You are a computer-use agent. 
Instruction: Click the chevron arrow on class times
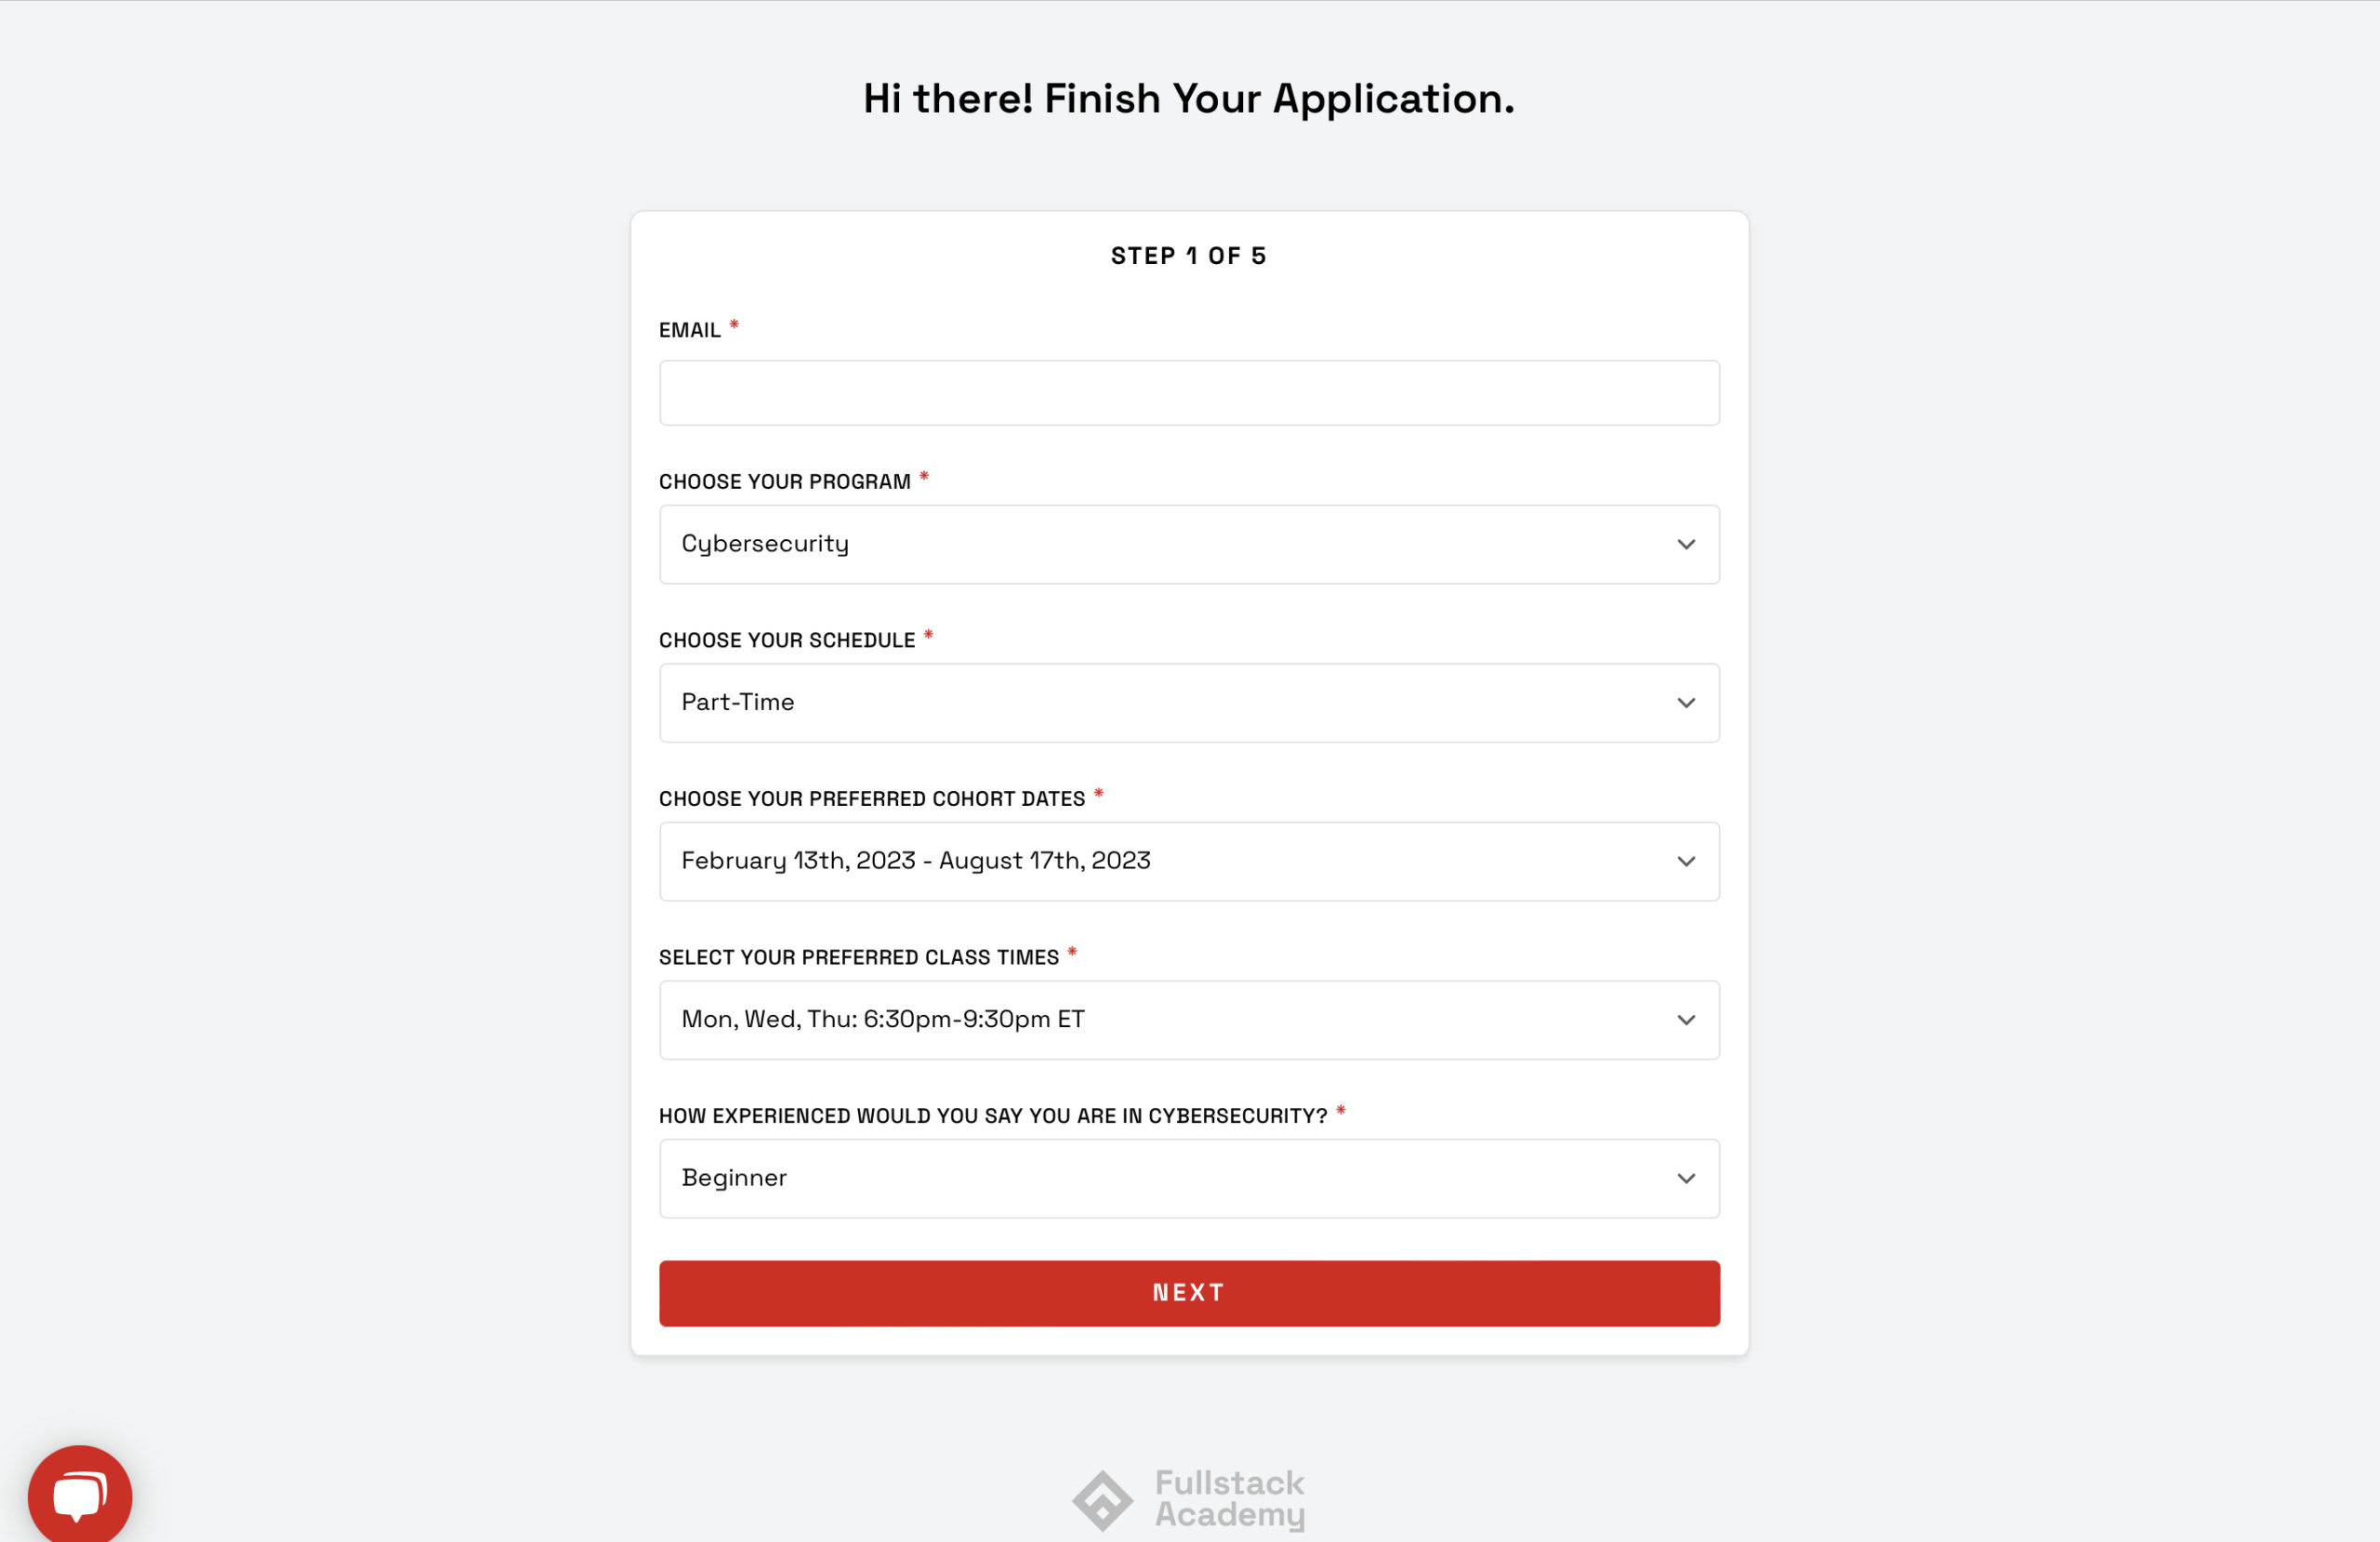click(1686, 1020)
